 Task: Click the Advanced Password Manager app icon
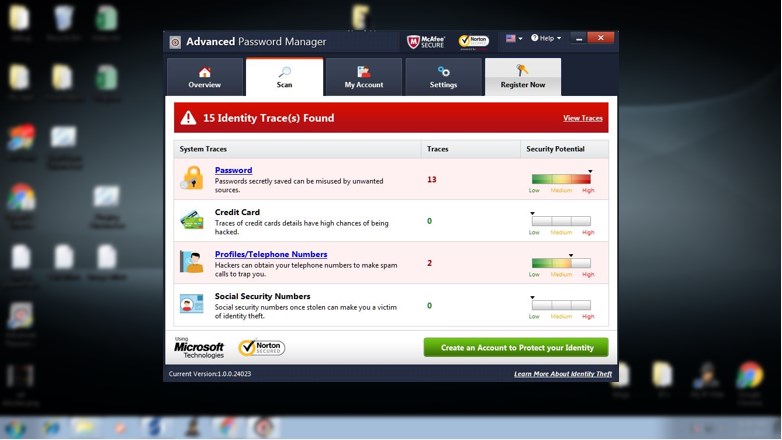tap(175, 42)
